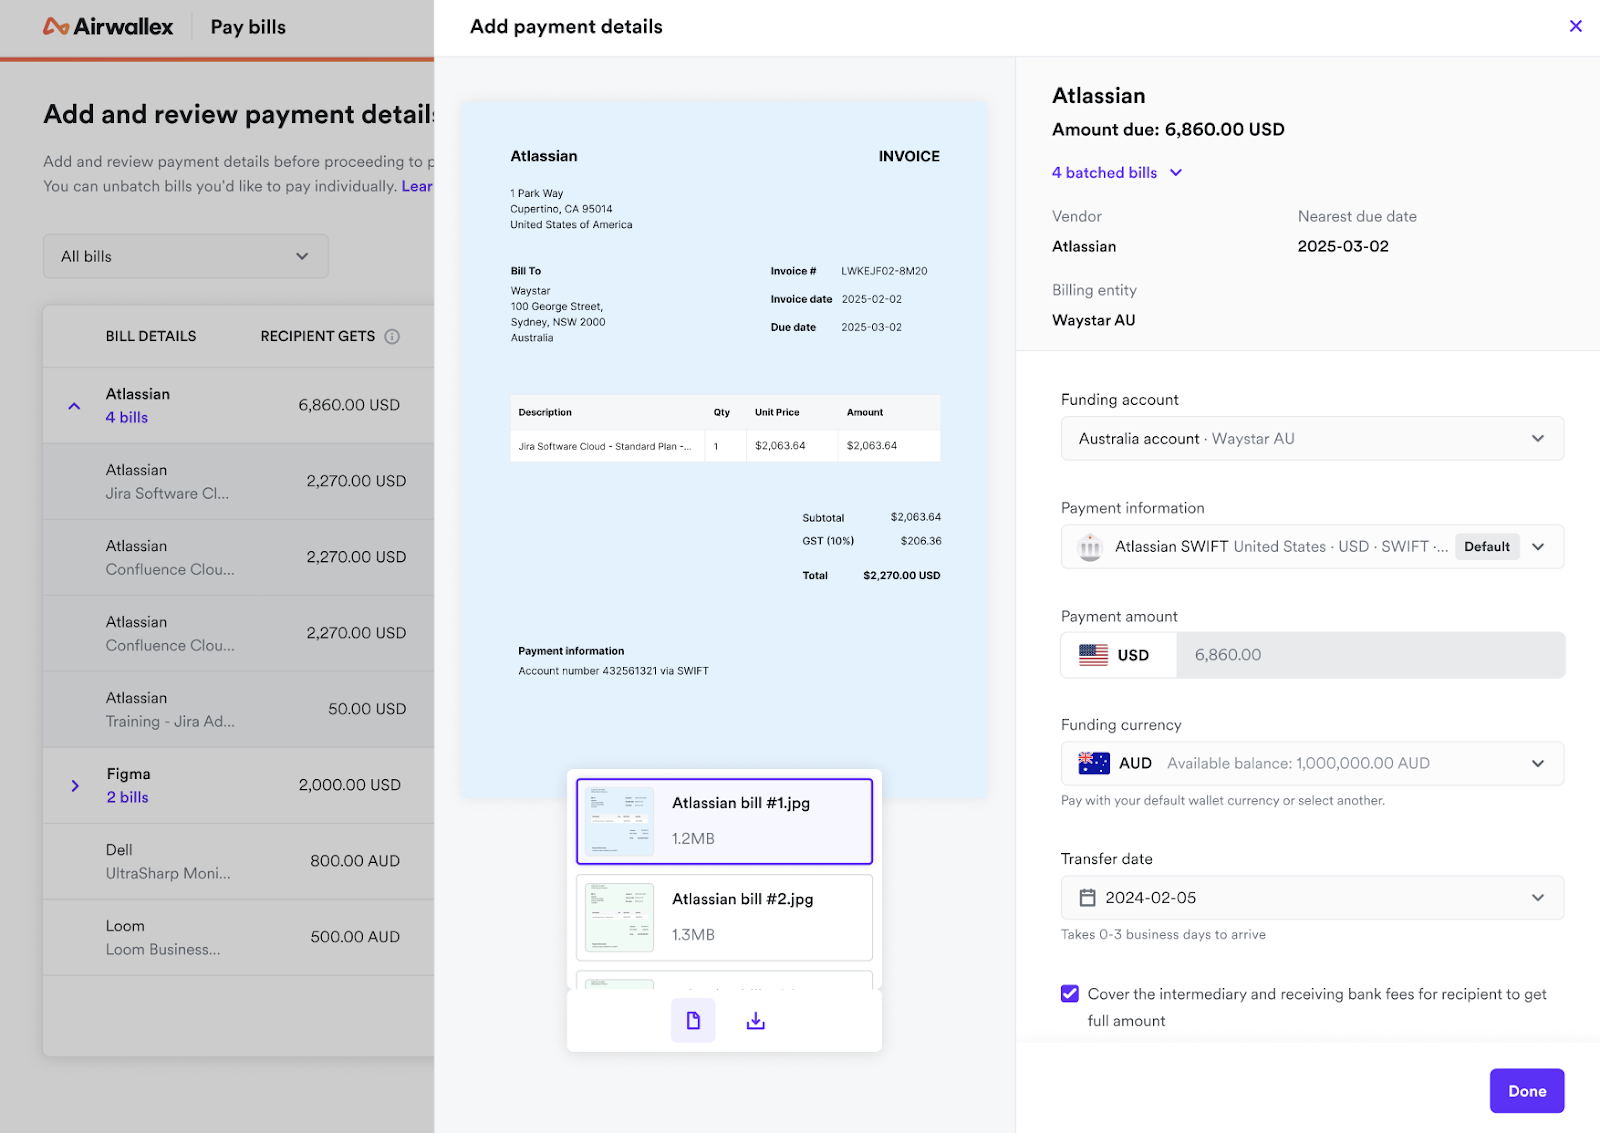Viewport: 1600px width, 1133px height.
Task: Click the document view icon
Action: click(x=693, y=1020)
